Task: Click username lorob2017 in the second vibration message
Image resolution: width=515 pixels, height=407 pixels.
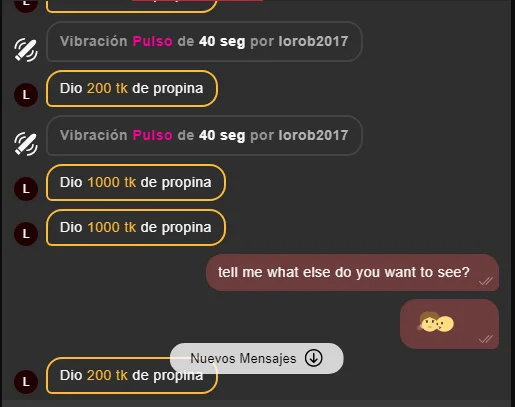Action: (x=313, y=135)
